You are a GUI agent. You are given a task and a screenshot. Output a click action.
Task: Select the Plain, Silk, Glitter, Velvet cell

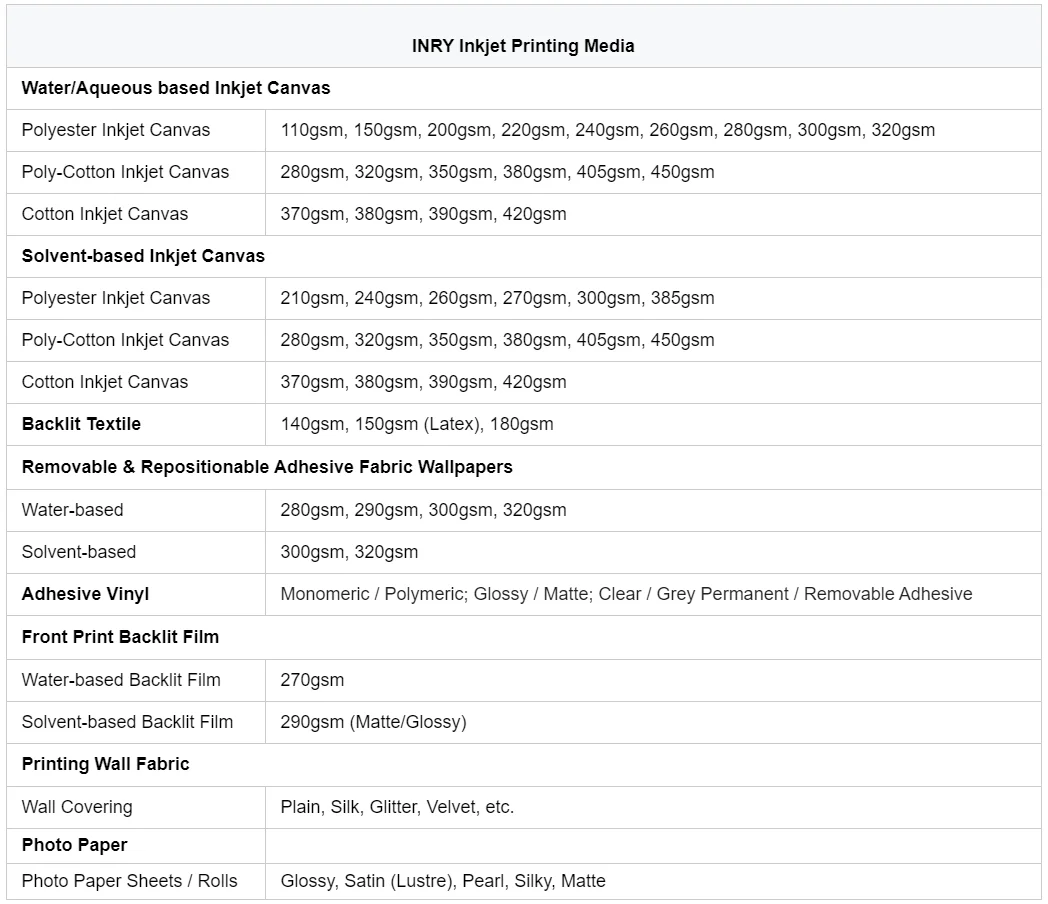pyautogui.click(x=397, y=807)
